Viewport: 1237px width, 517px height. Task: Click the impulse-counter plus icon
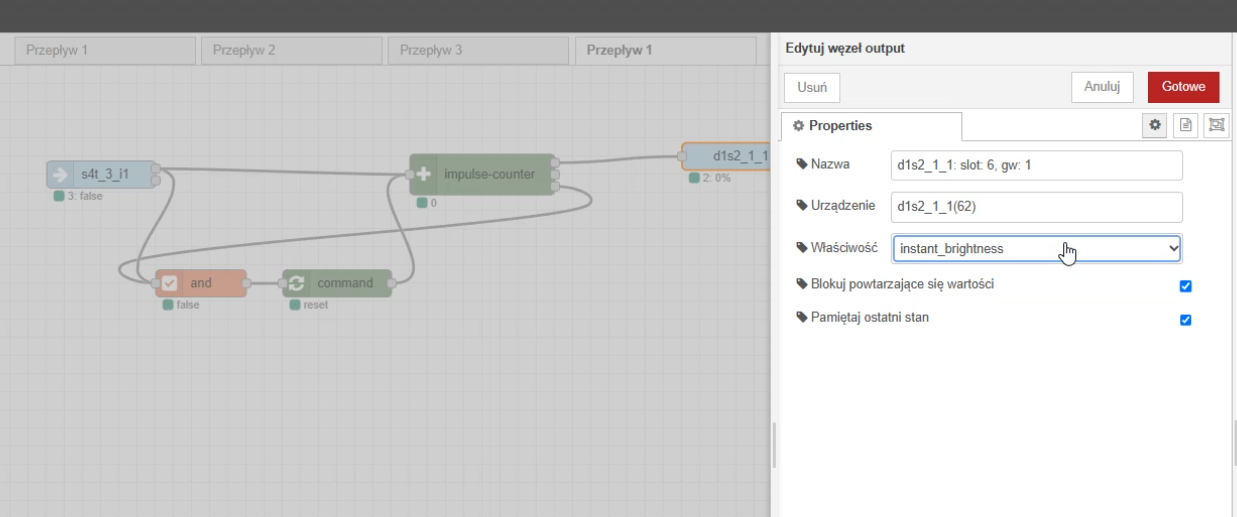tap(423, 174)
